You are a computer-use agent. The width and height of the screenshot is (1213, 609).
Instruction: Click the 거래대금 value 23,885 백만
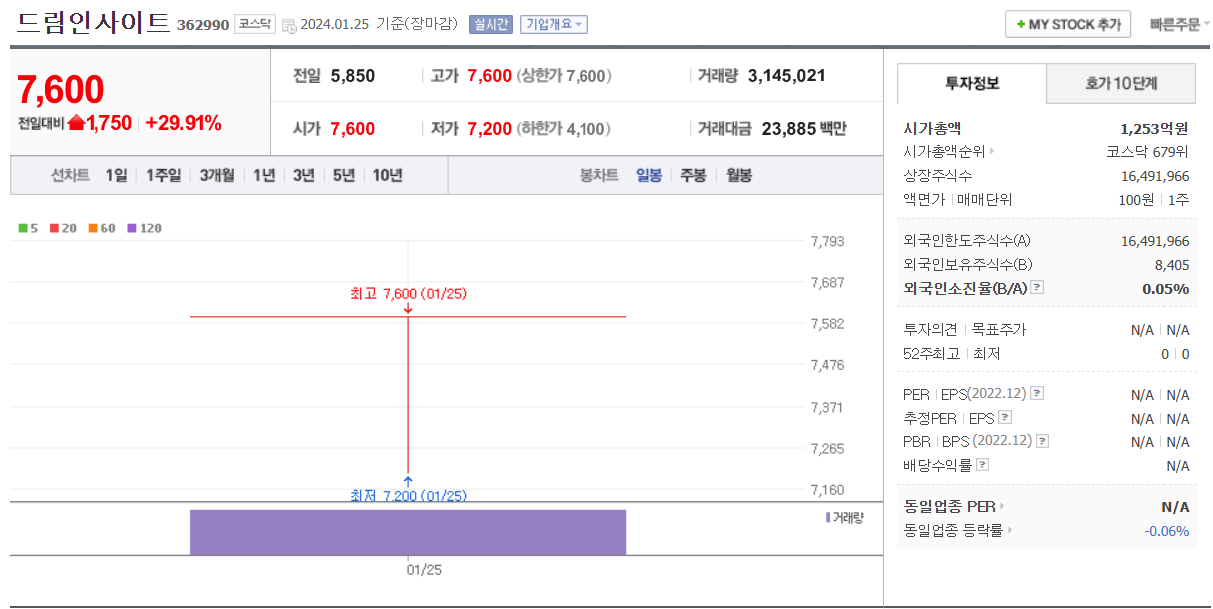pos(804,128)
